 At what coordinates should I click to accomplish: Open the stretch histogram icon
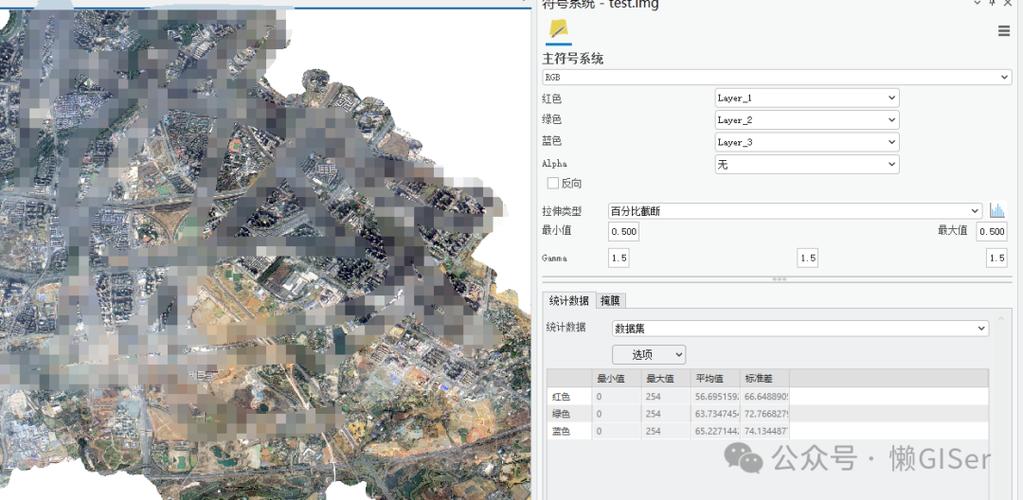[x=997, y=211]
